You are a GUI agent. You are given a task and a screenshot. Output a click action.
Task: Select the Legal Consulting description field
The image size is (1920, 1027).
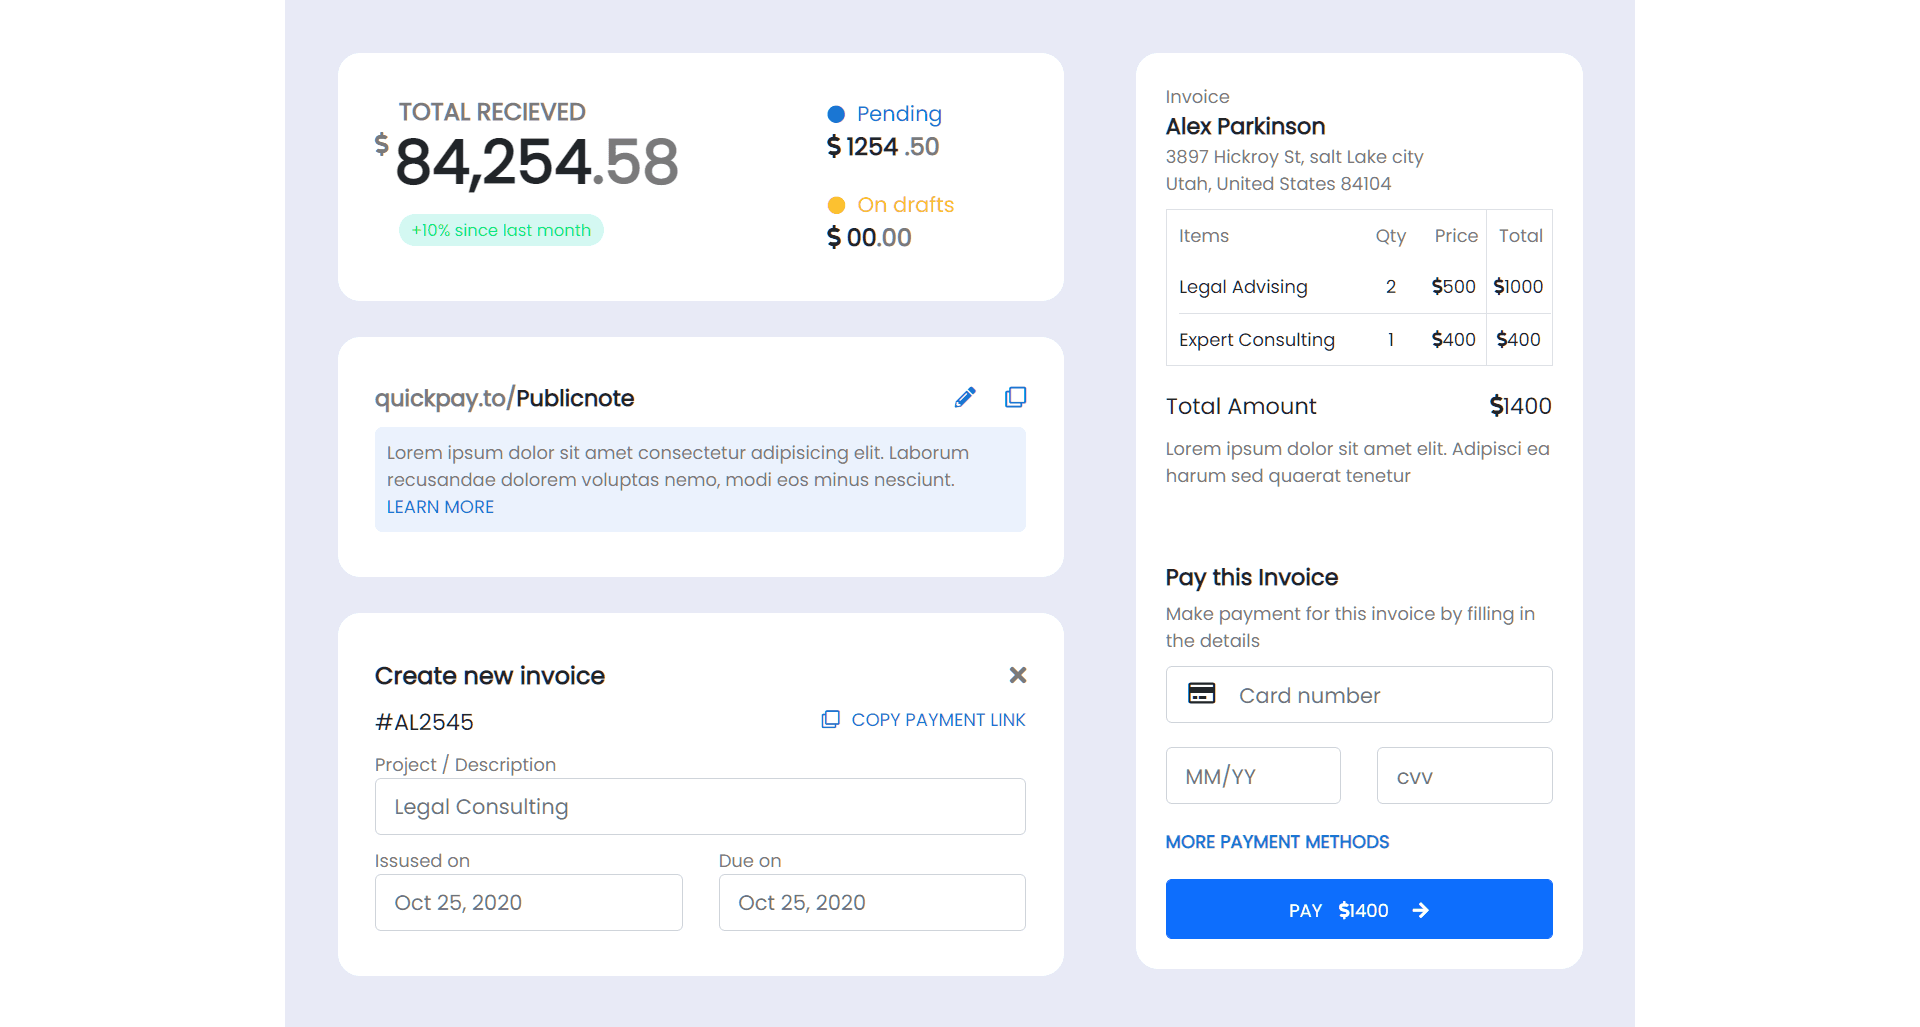click(700, 806)
